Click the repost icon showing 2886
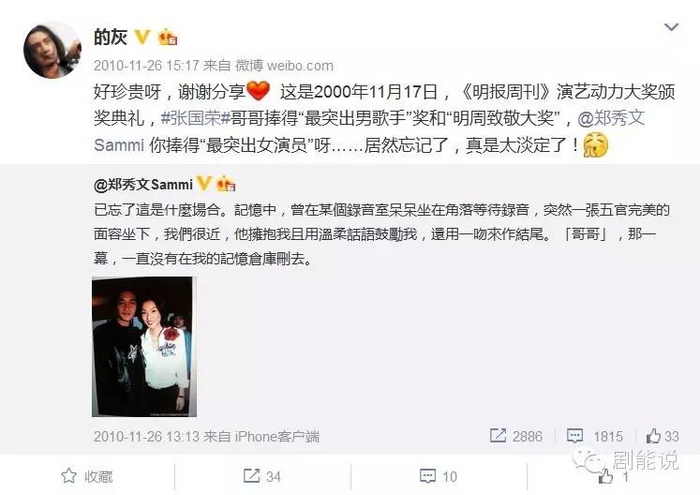Image resolution: width=700 pixels, height=495 pixels. click(x=517, y=436)
